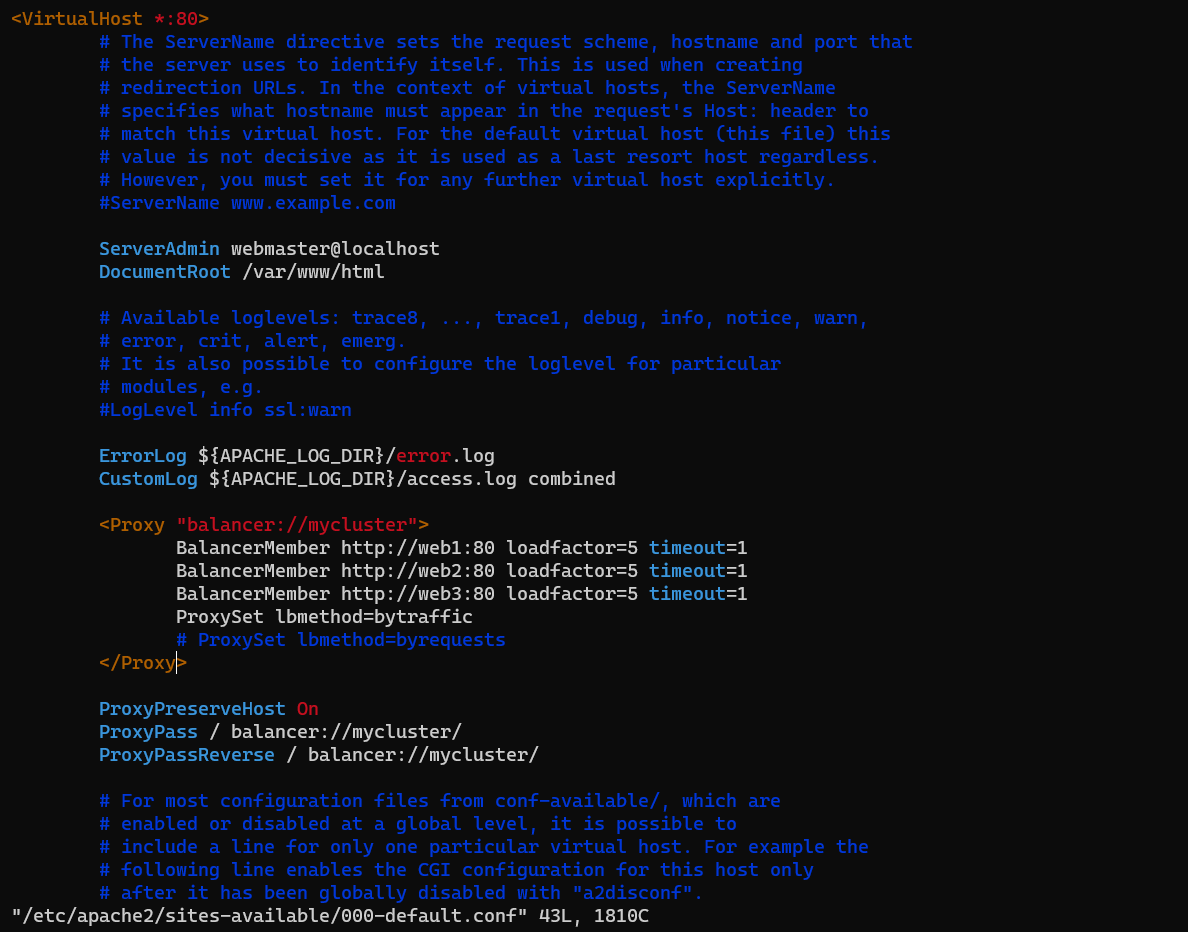Image resolution: width=1188 pixels, height=932 pixels.
Task: Click the ProxyPassReverse directive keyword
Action: pos(186,754)
